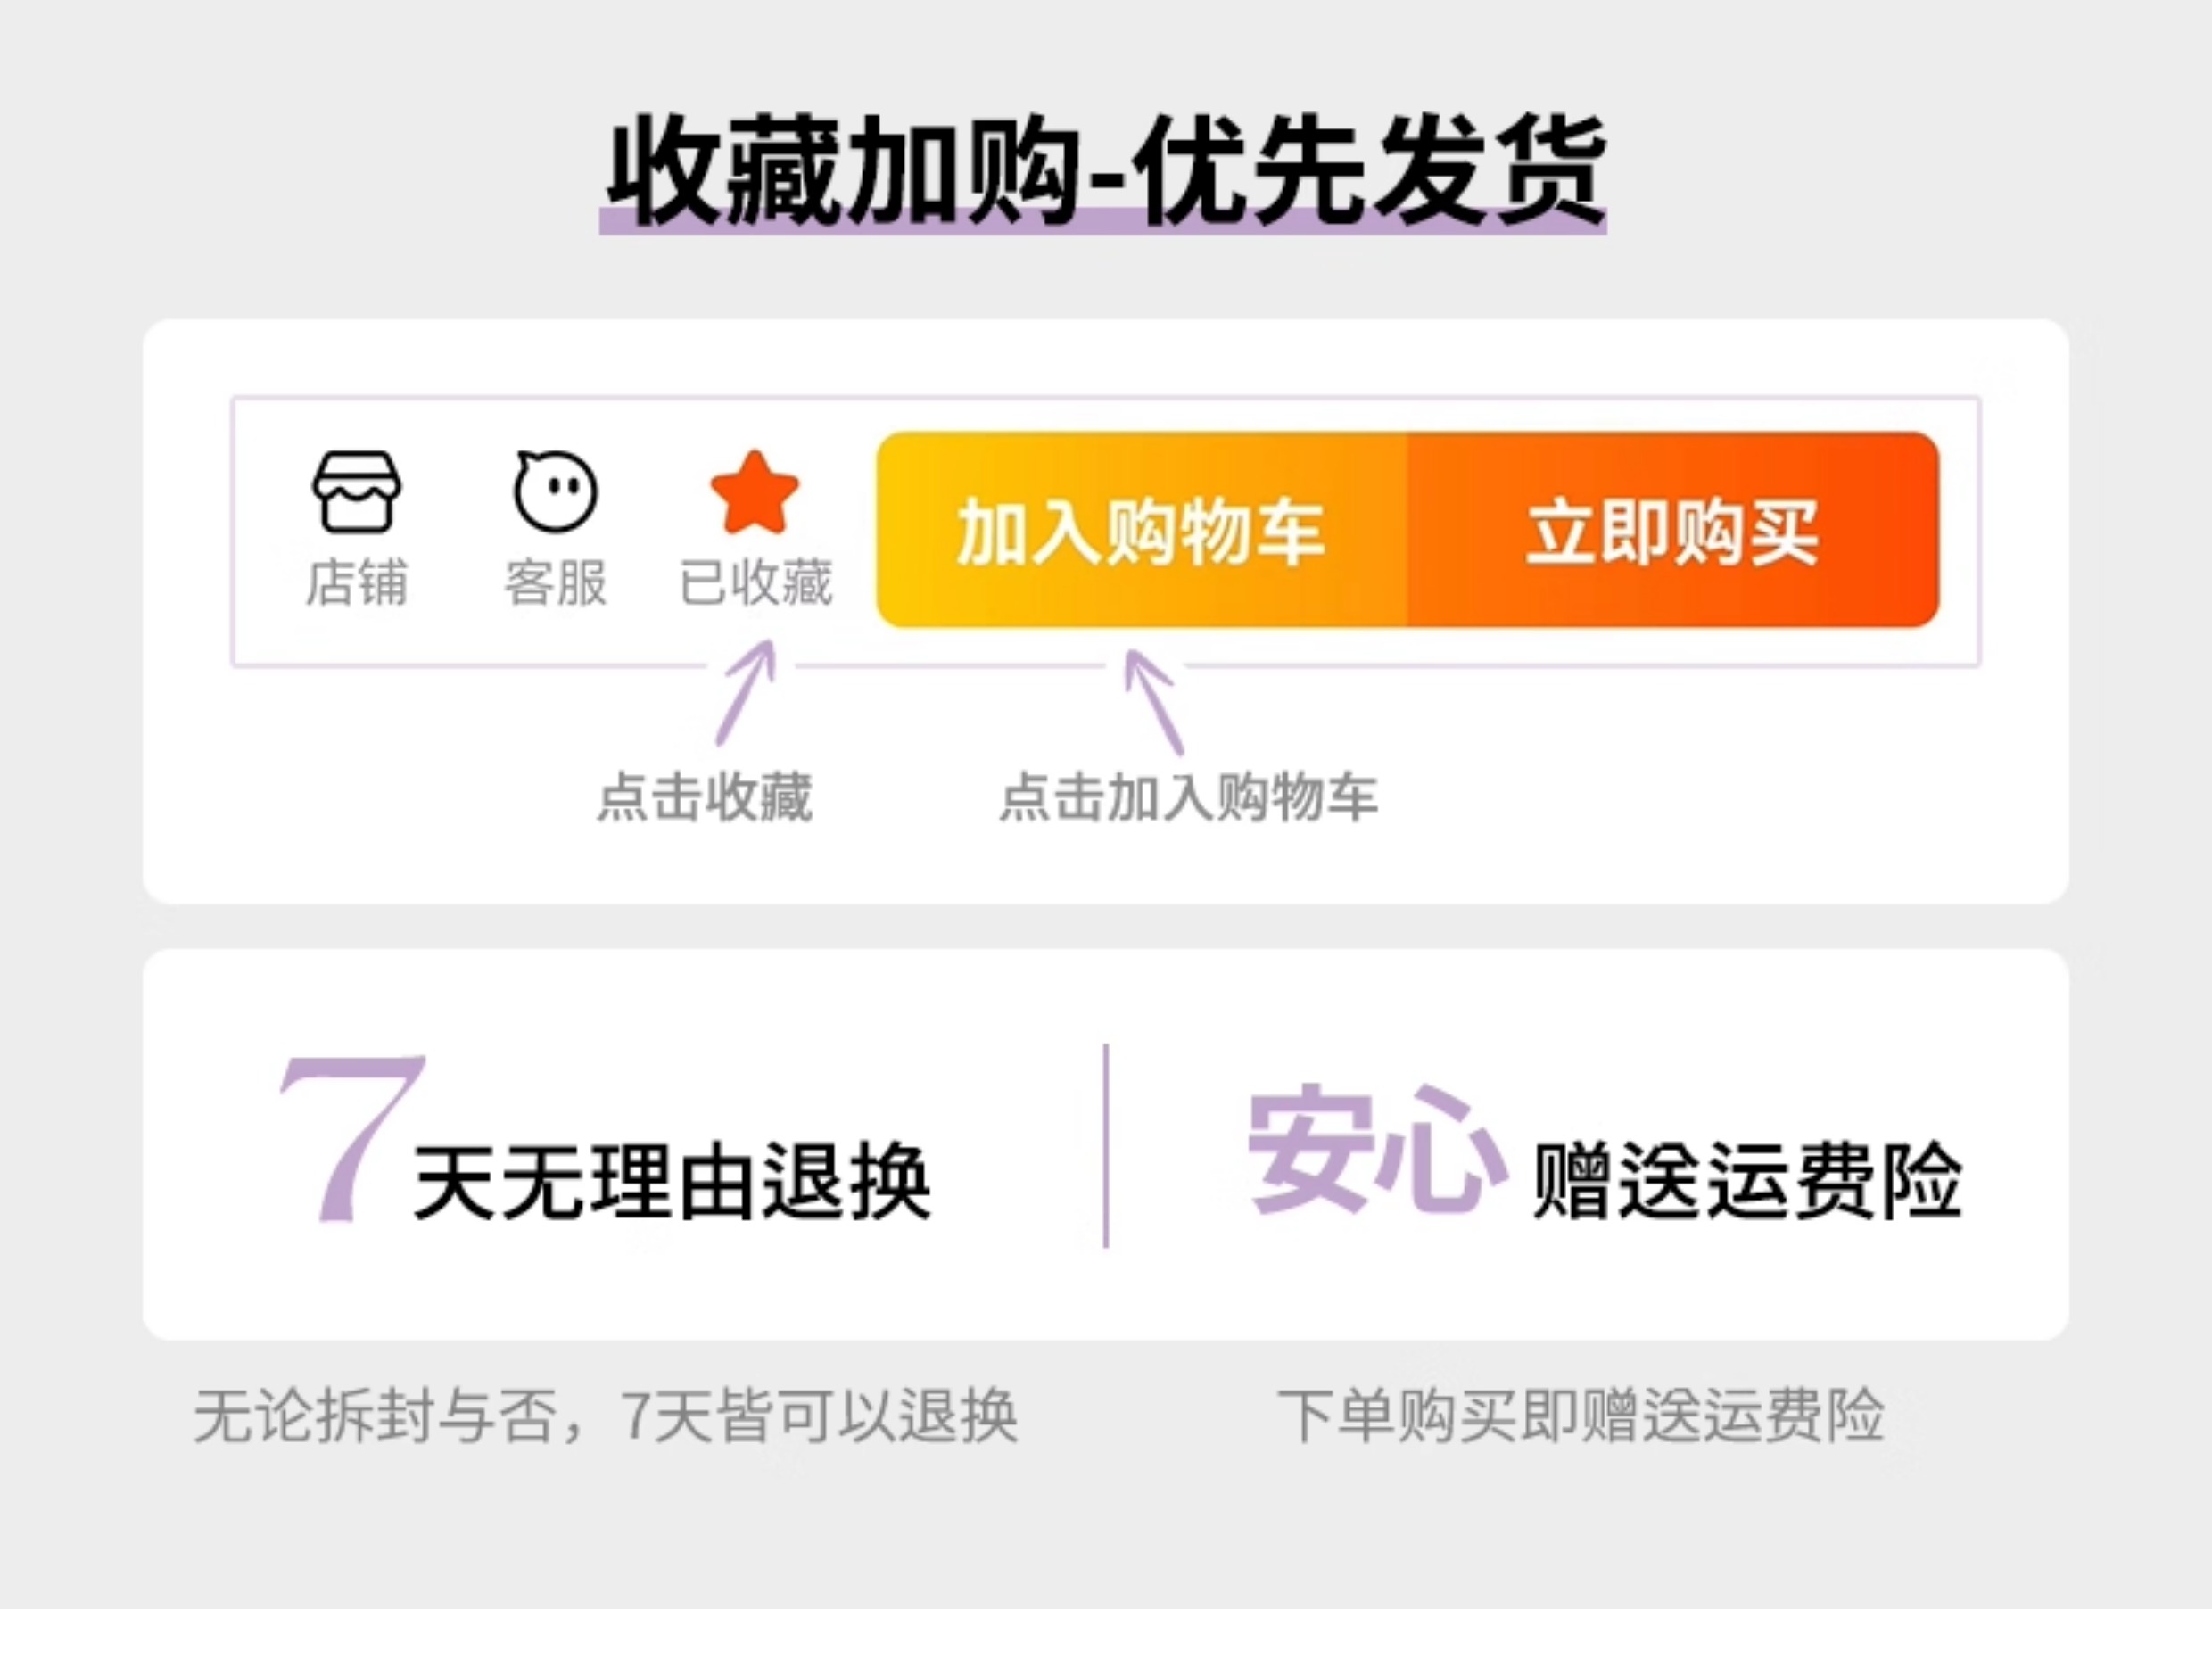Click the 收藏加购-优先发货 heading
2212x1659 pixels.
pyautogui.click(x=1104, y=171)
